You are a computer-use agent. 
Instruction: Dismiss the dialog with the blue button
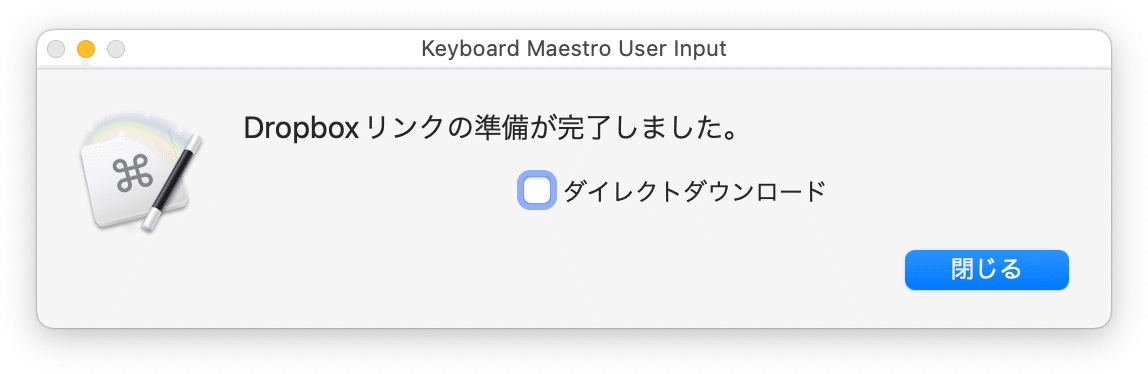(986, 269)
